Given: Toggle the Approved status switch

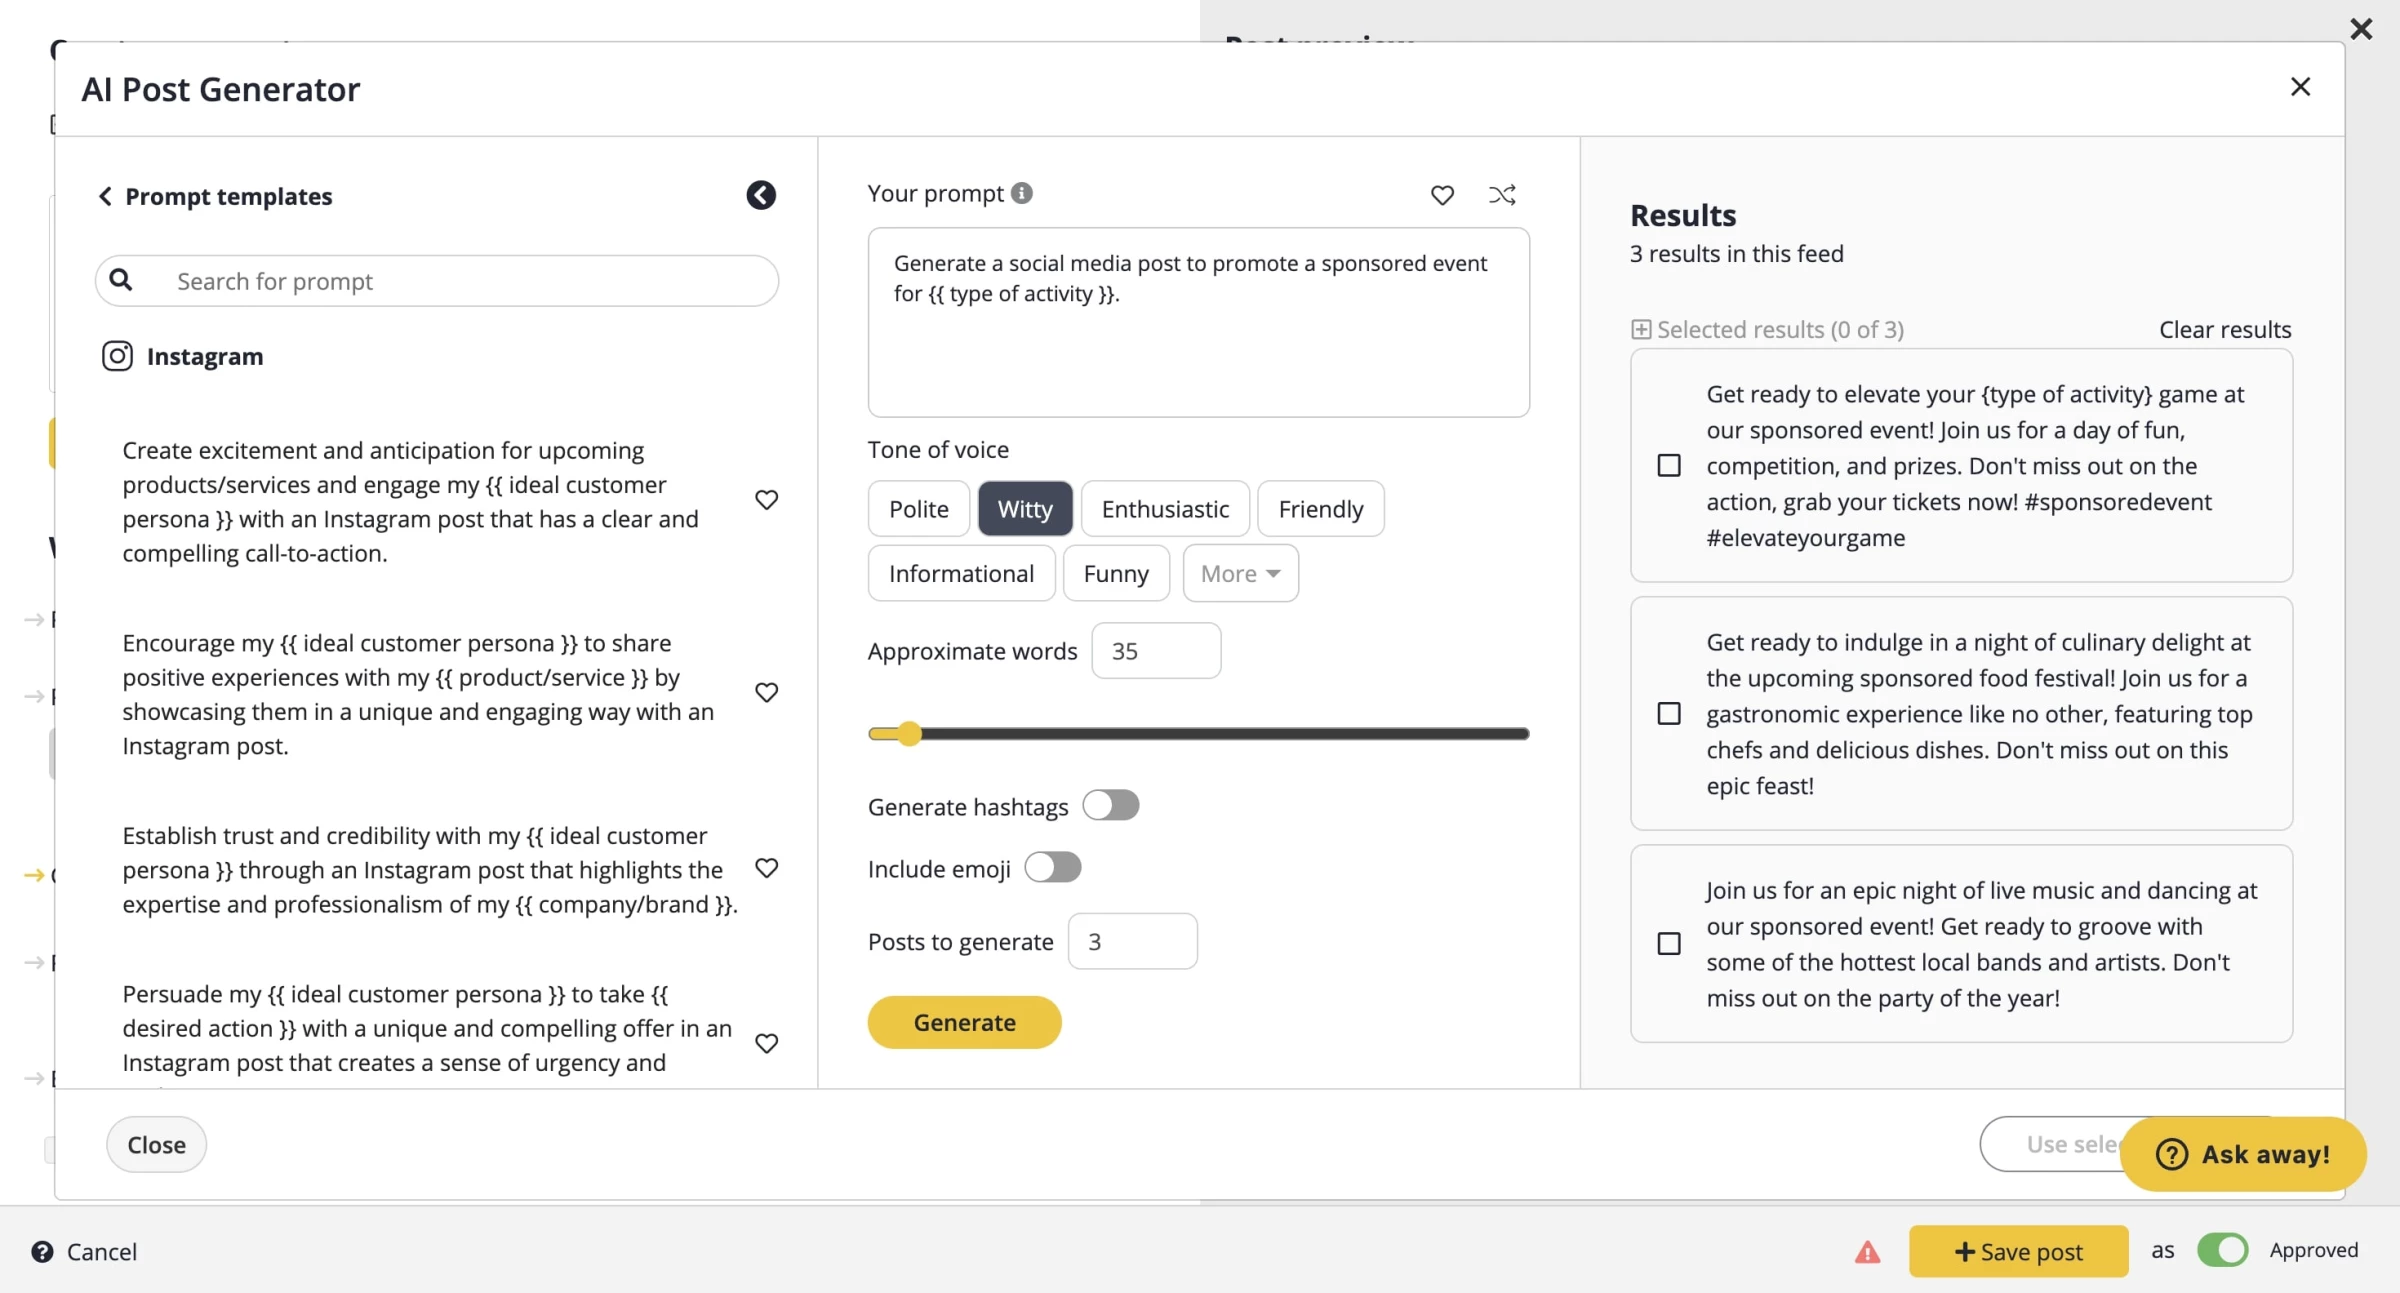Looking at the screenshot, I should (2222, 1250).
